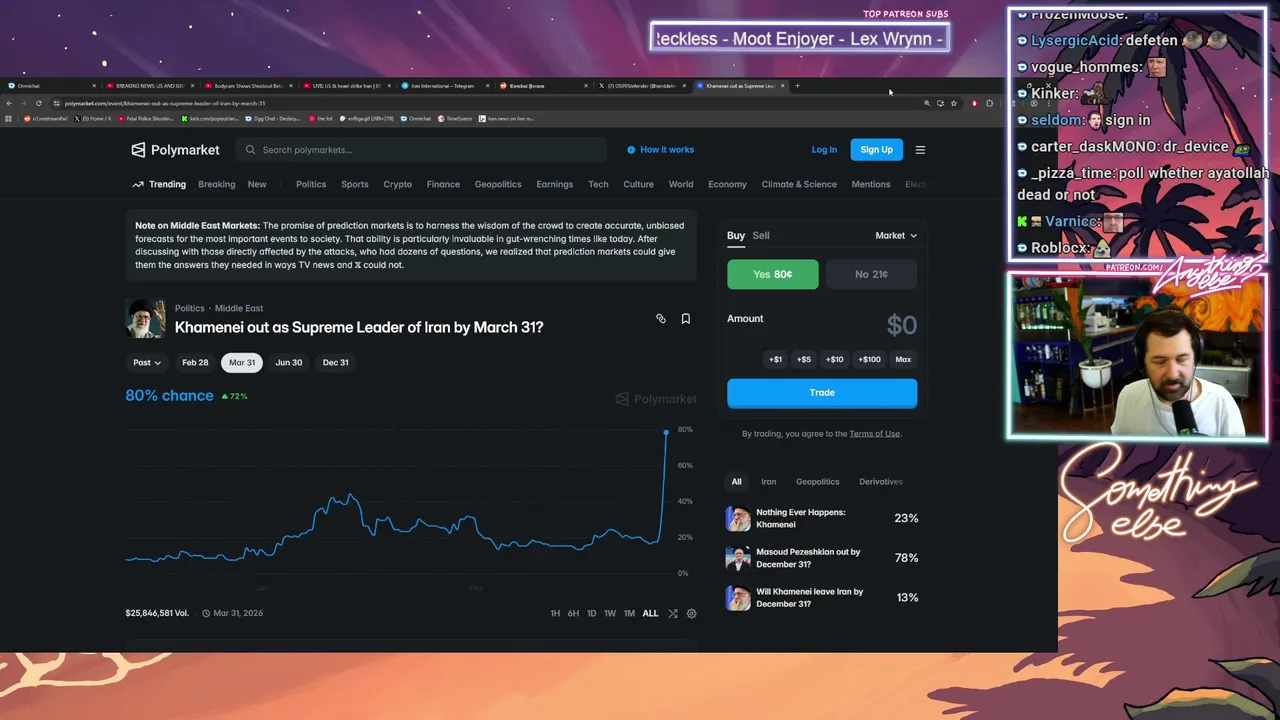1280x720 pixels.
Task: Filter related markets by Derivatives
Action: [881, 482]
